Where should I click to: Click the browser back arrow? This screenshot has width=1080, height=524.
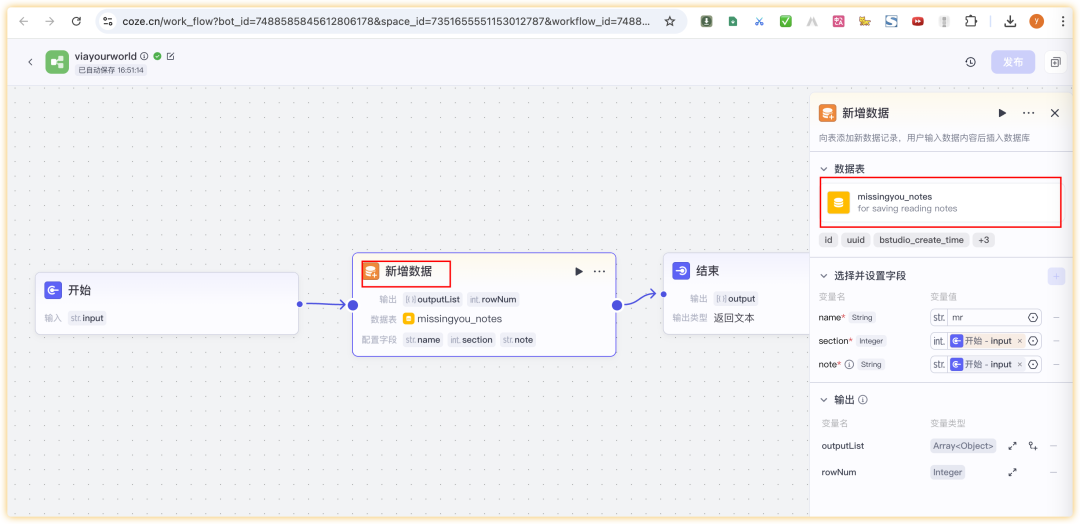24,21
